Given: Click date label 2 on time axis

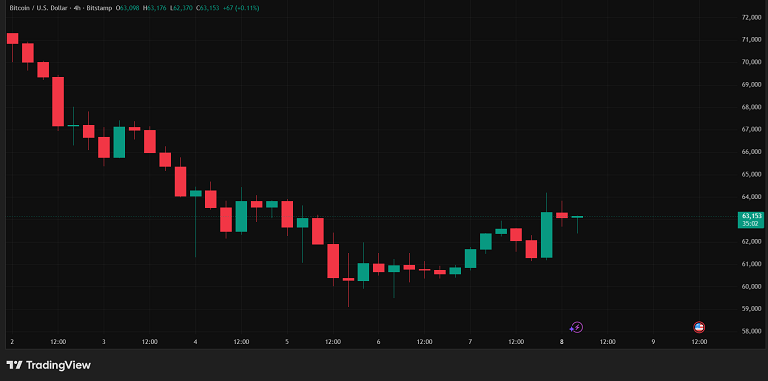Looking at the screenshot, I should 12,342.
